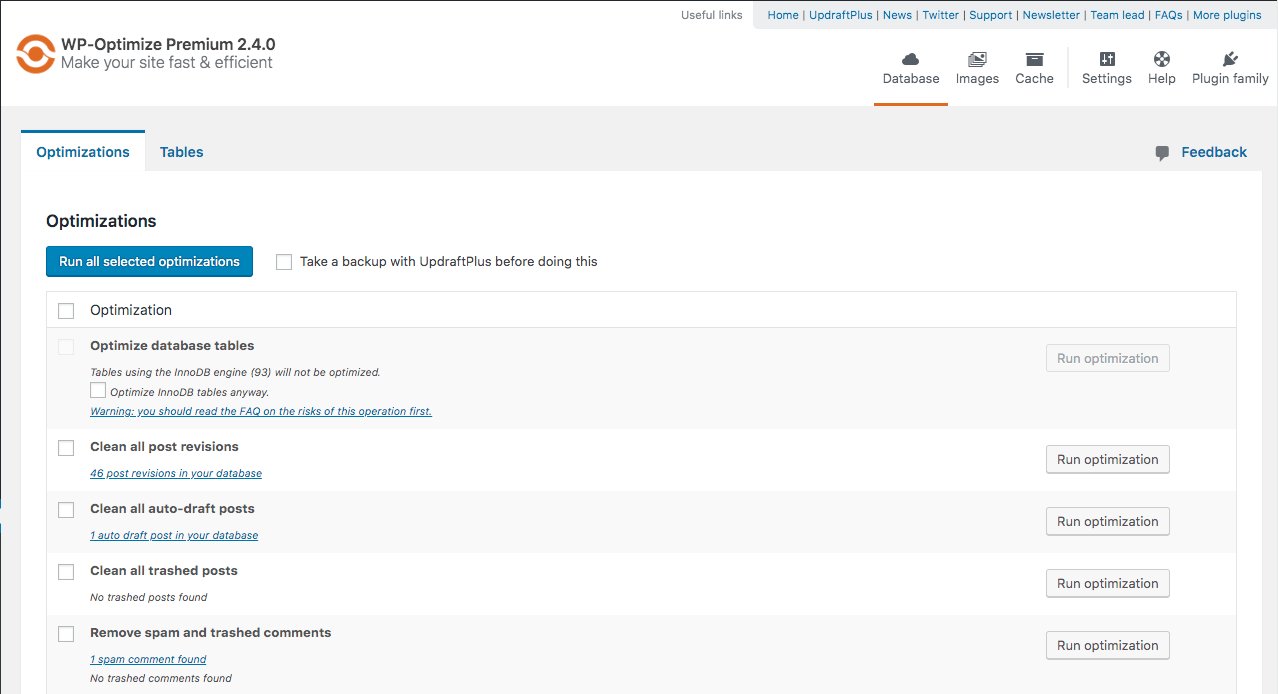
Task: Open the News useful link
Action: tap(897, 15)
